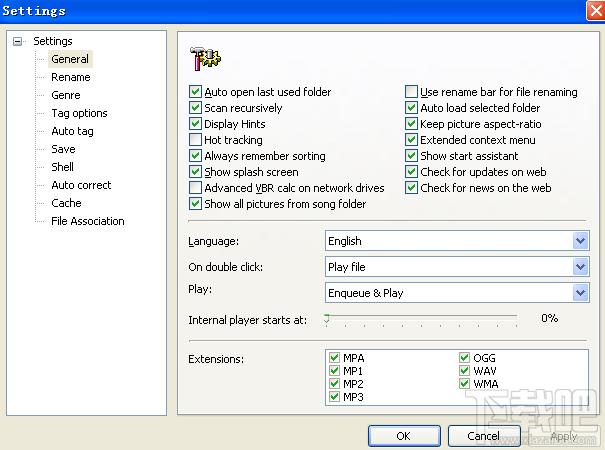Go to the File Association page
Image resolution: width=605 pixels, height=450 pixels.
tap(88, 221)
